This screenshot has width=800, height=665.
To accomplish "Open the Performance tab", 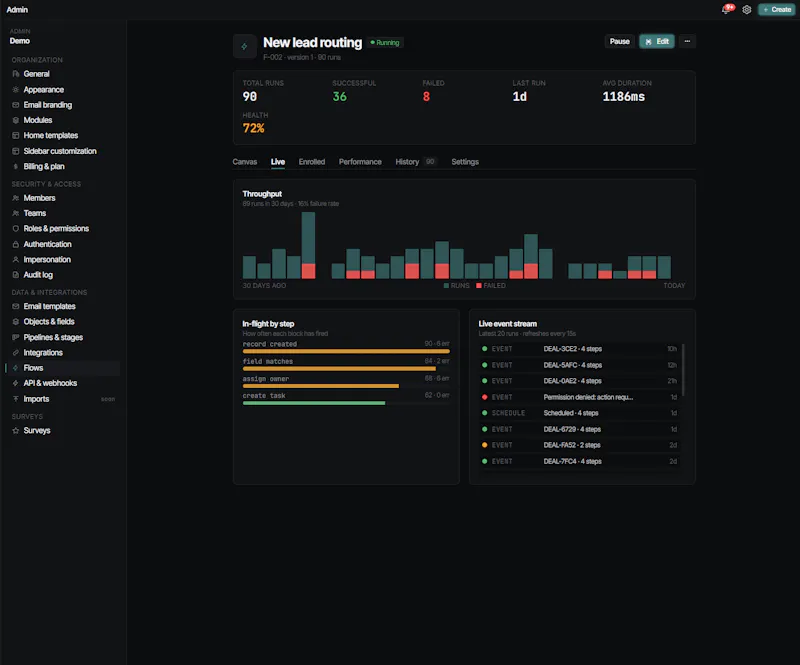I will pos(360,162).
